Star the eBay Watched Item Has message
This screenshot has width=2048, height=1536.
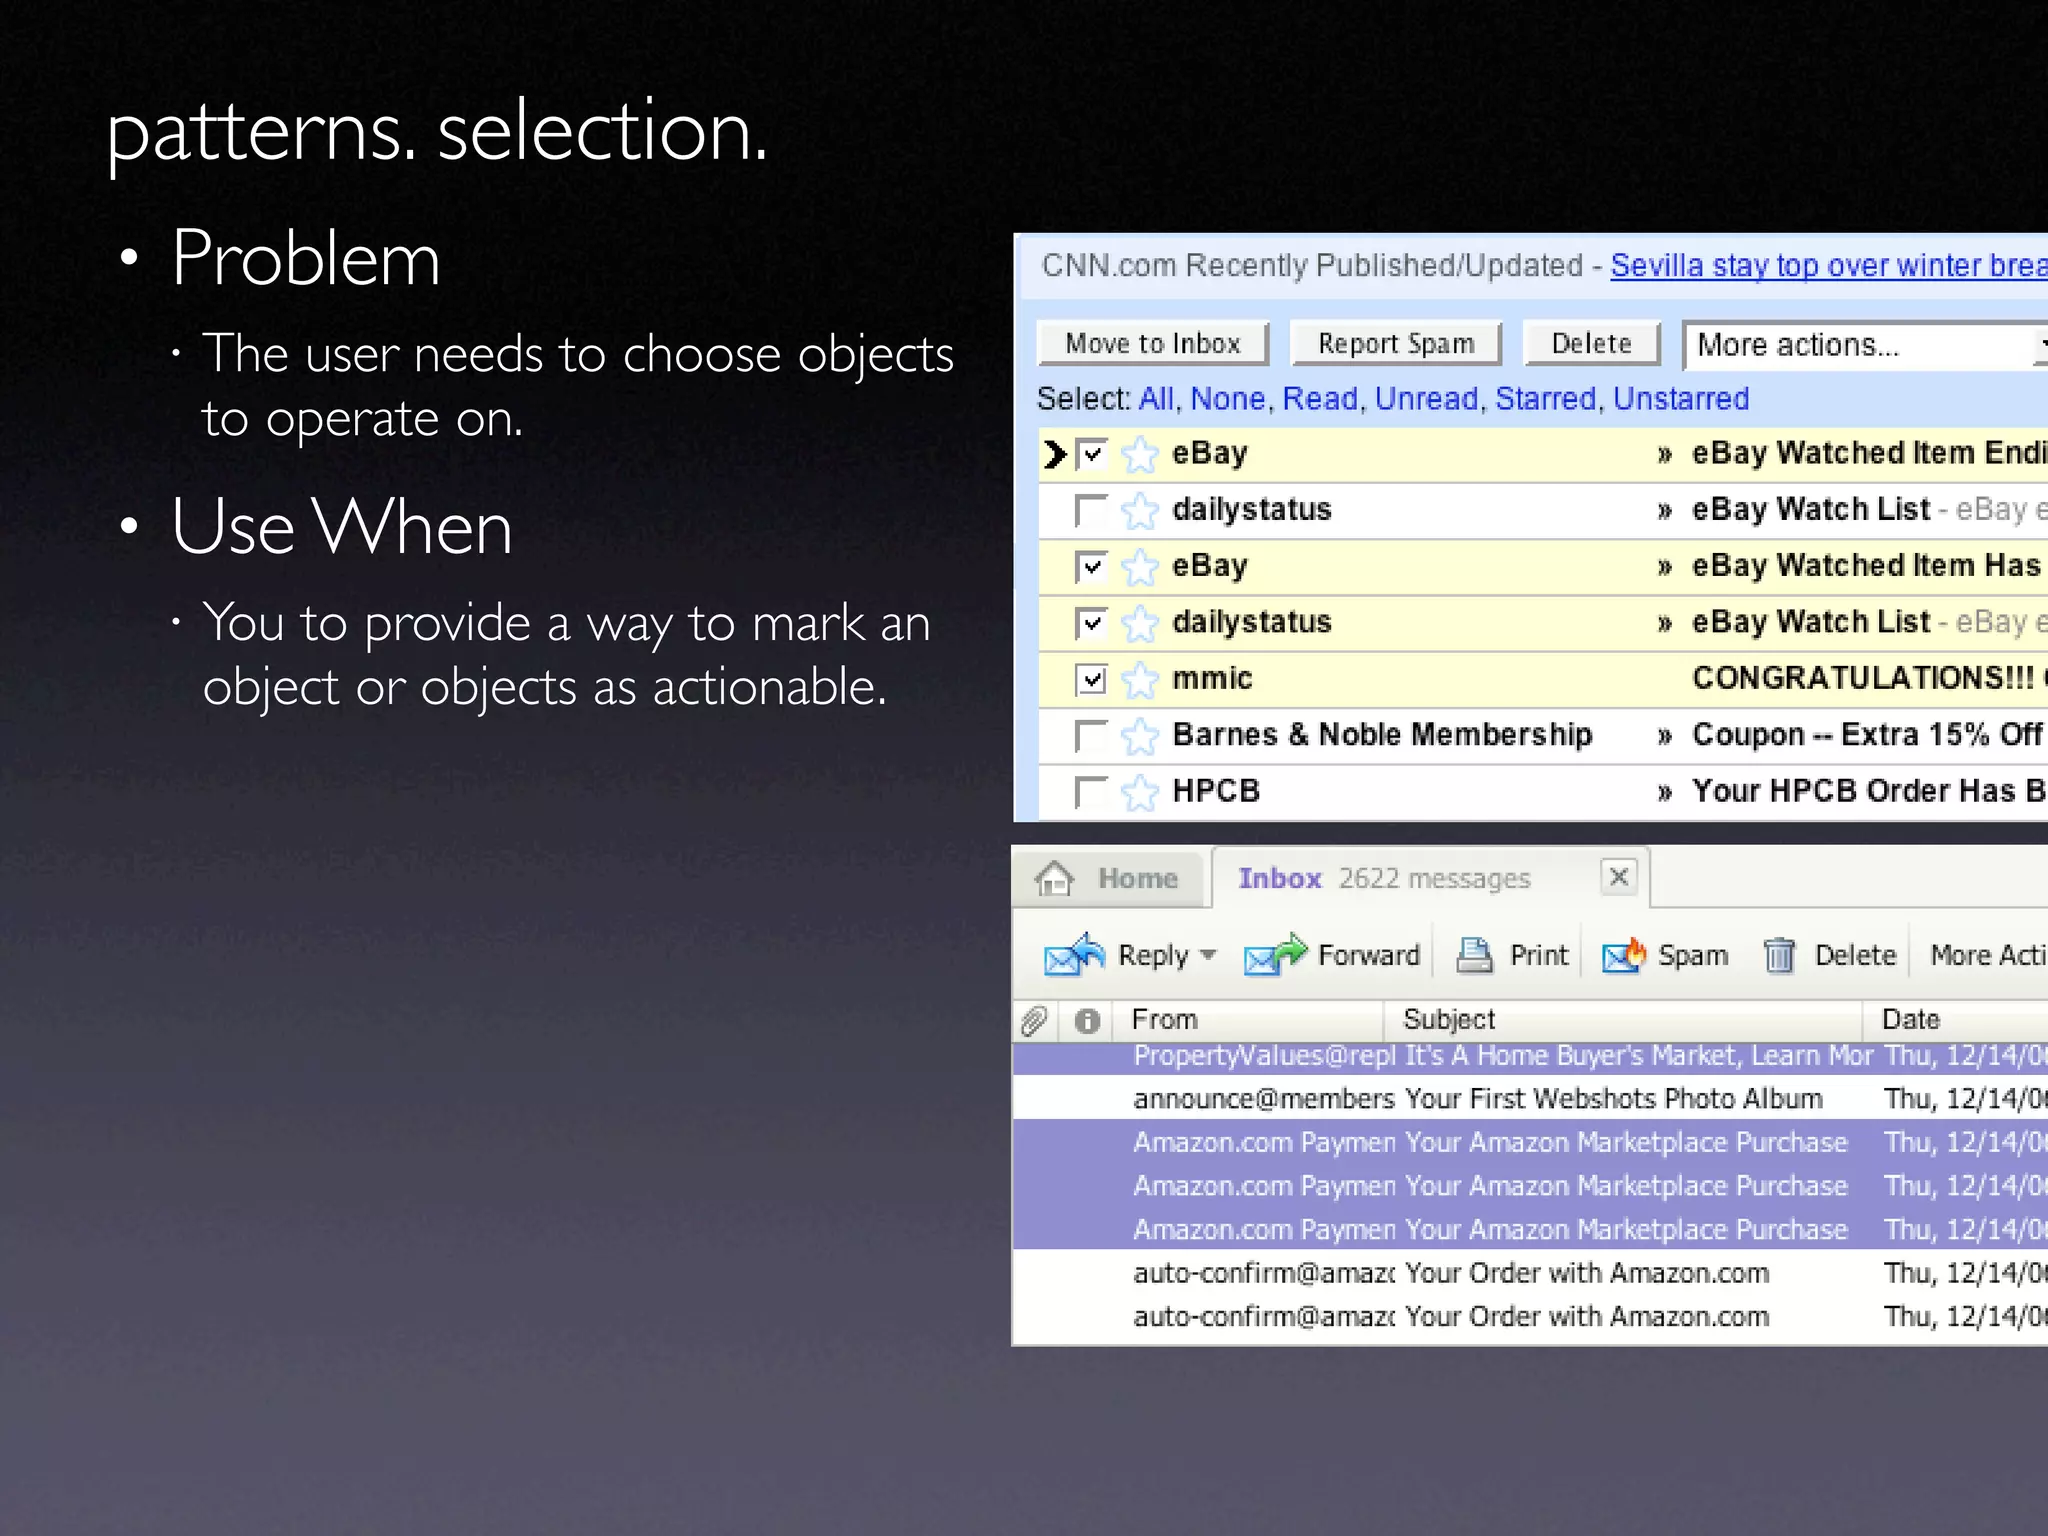[x=1139, y=568]
